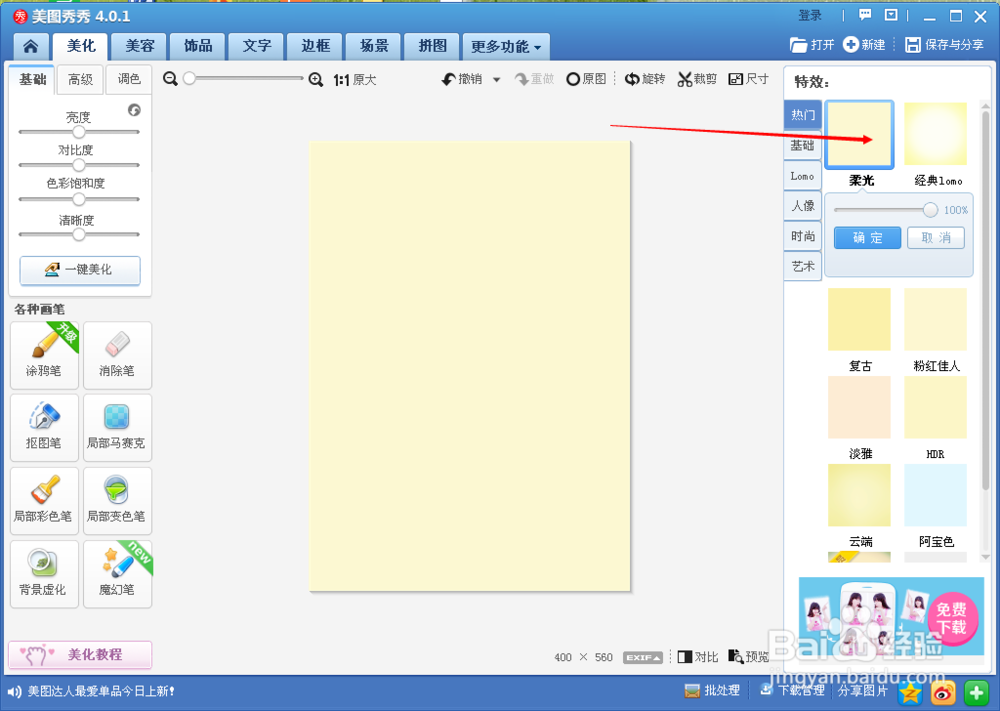Switch to the 场景 tab
Image resolution: width=1000 pixels, height=711 pixels.
tap(374, 46)
